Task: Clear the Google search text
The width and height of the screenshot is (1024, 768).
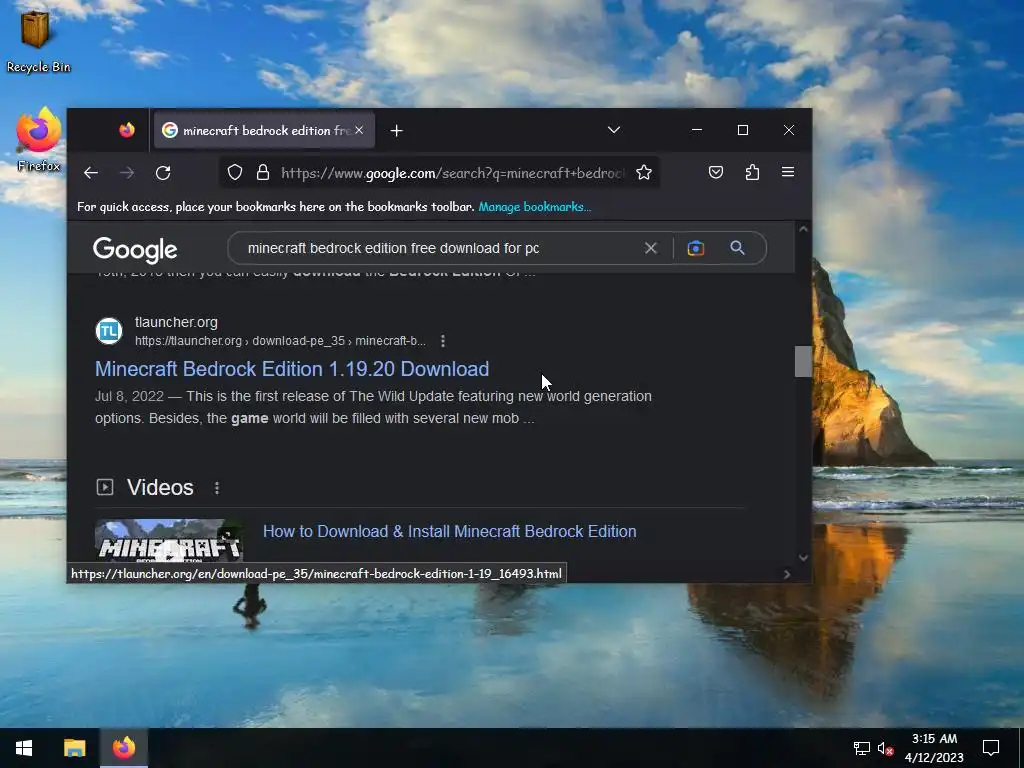Action: coord(650,248)
